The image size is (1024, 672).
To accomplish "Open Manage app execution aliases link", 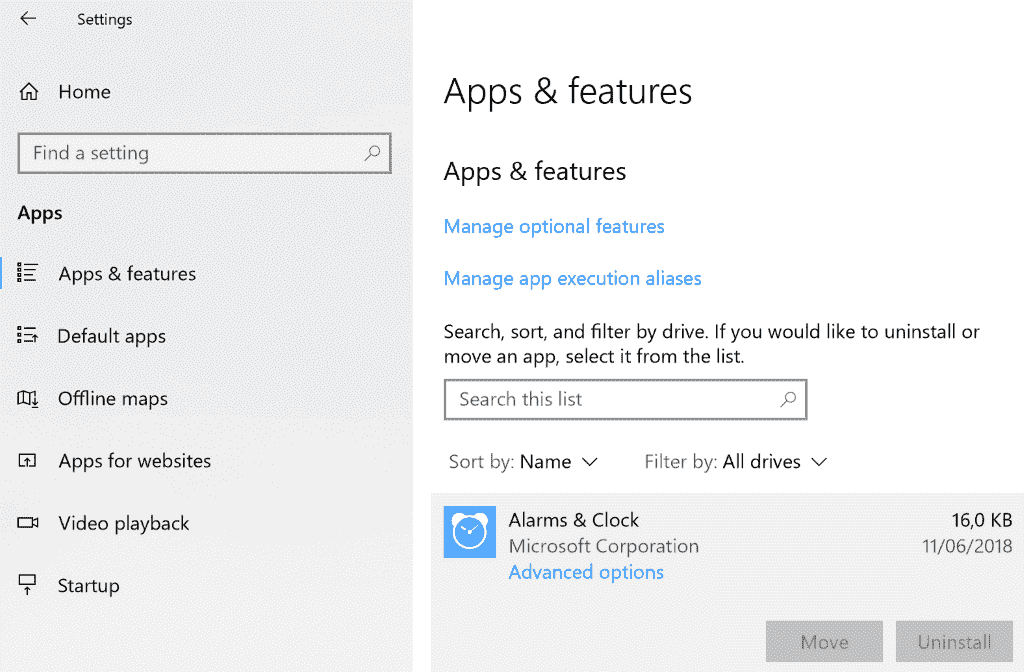I will tap(573, 279).
